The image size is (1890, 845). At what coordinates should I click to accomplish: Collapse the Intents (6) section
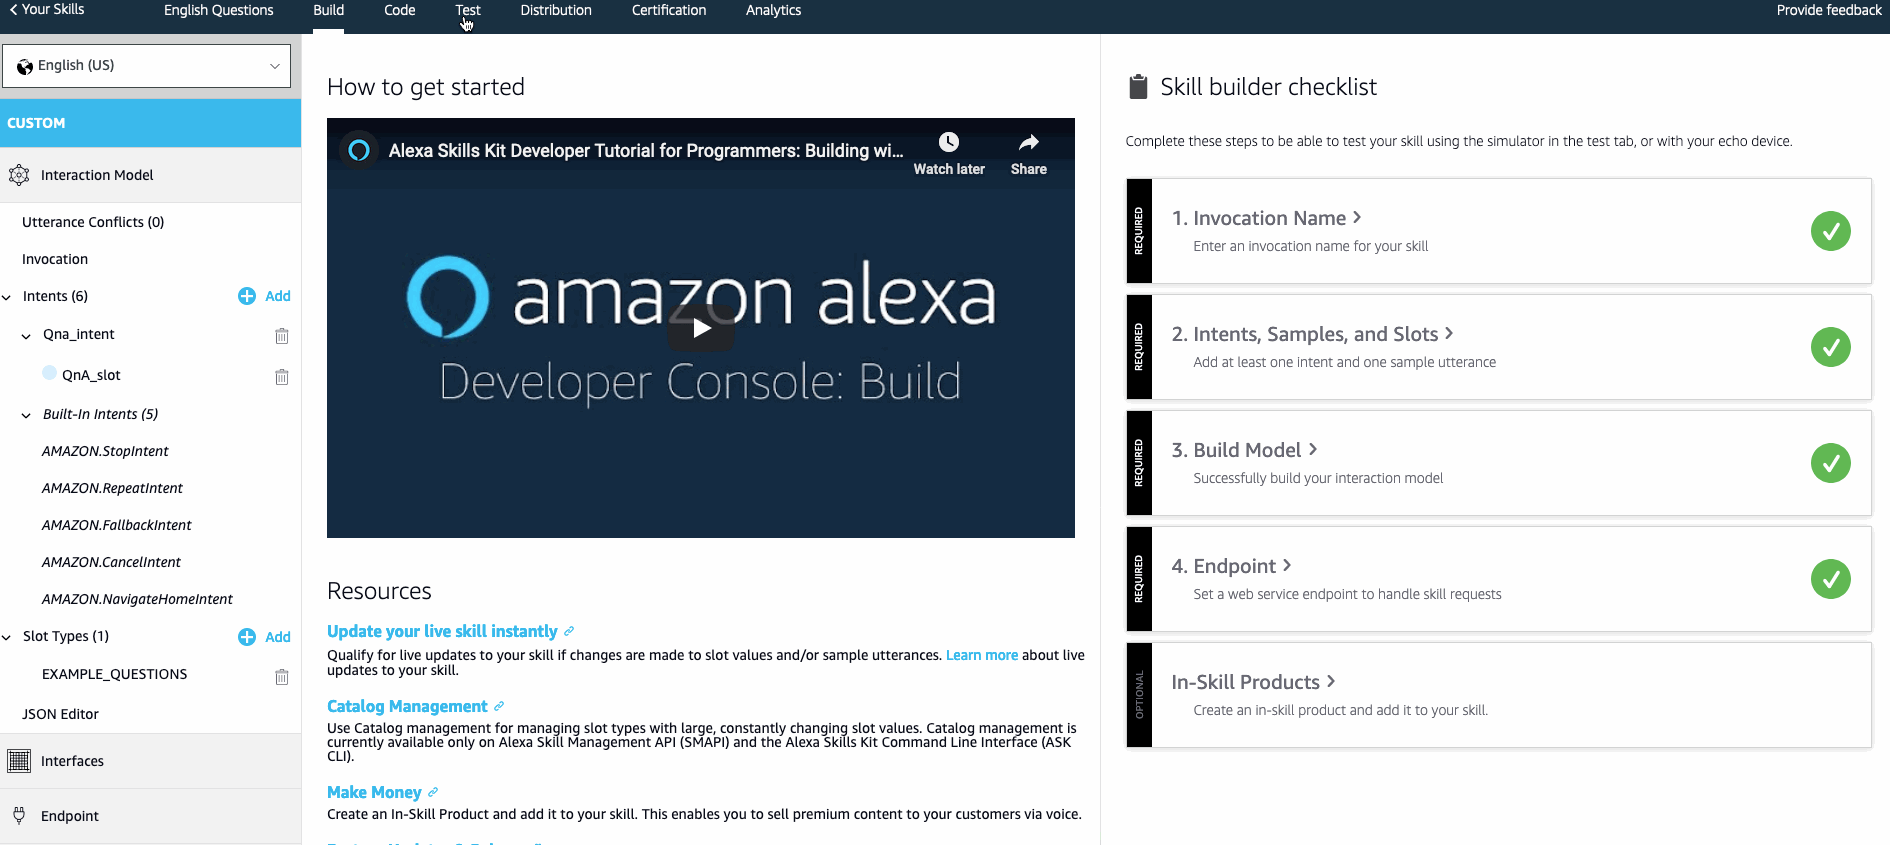point(7,297)
